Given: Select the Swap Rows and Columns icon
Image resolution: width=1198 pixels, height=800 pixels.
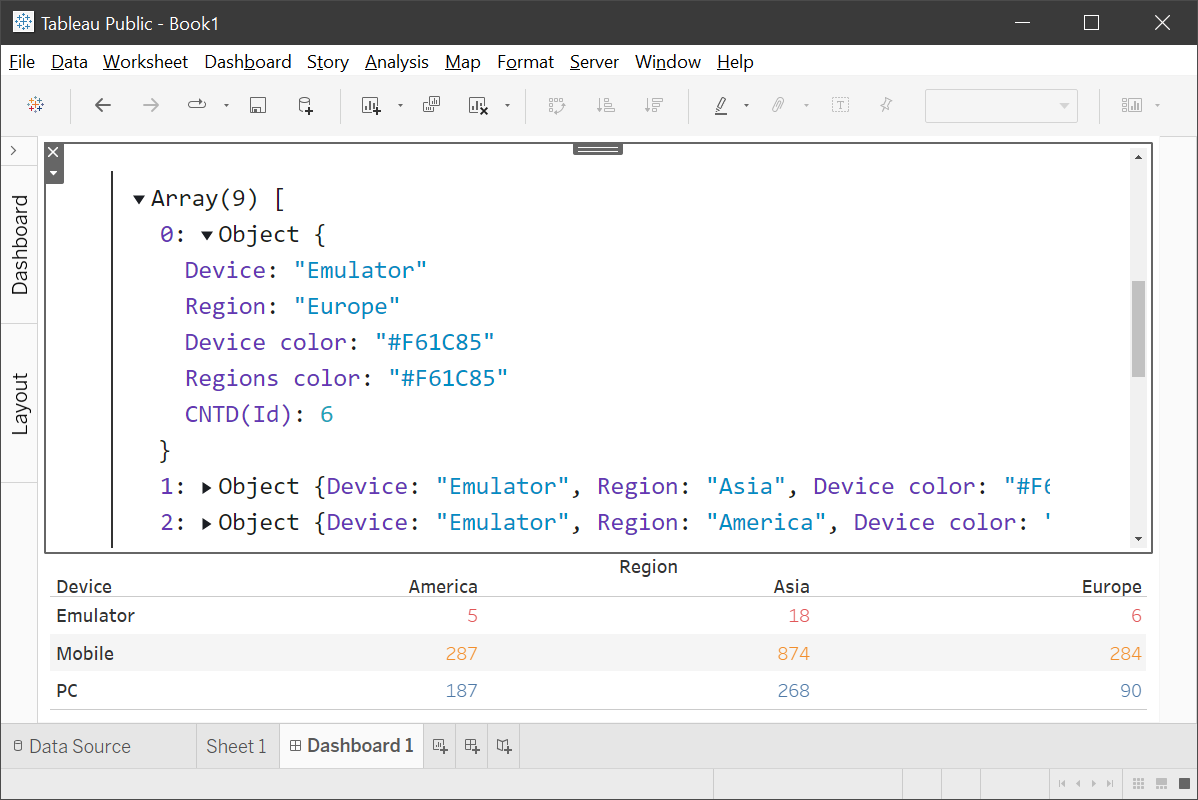Looking at the screenshot, I should click(556, 105).
